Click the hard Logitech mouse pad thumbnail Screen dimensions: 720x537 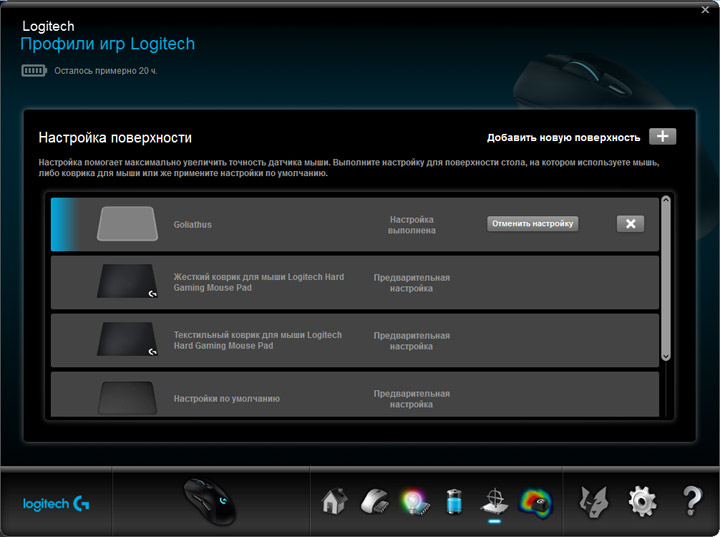click(127, 281)
